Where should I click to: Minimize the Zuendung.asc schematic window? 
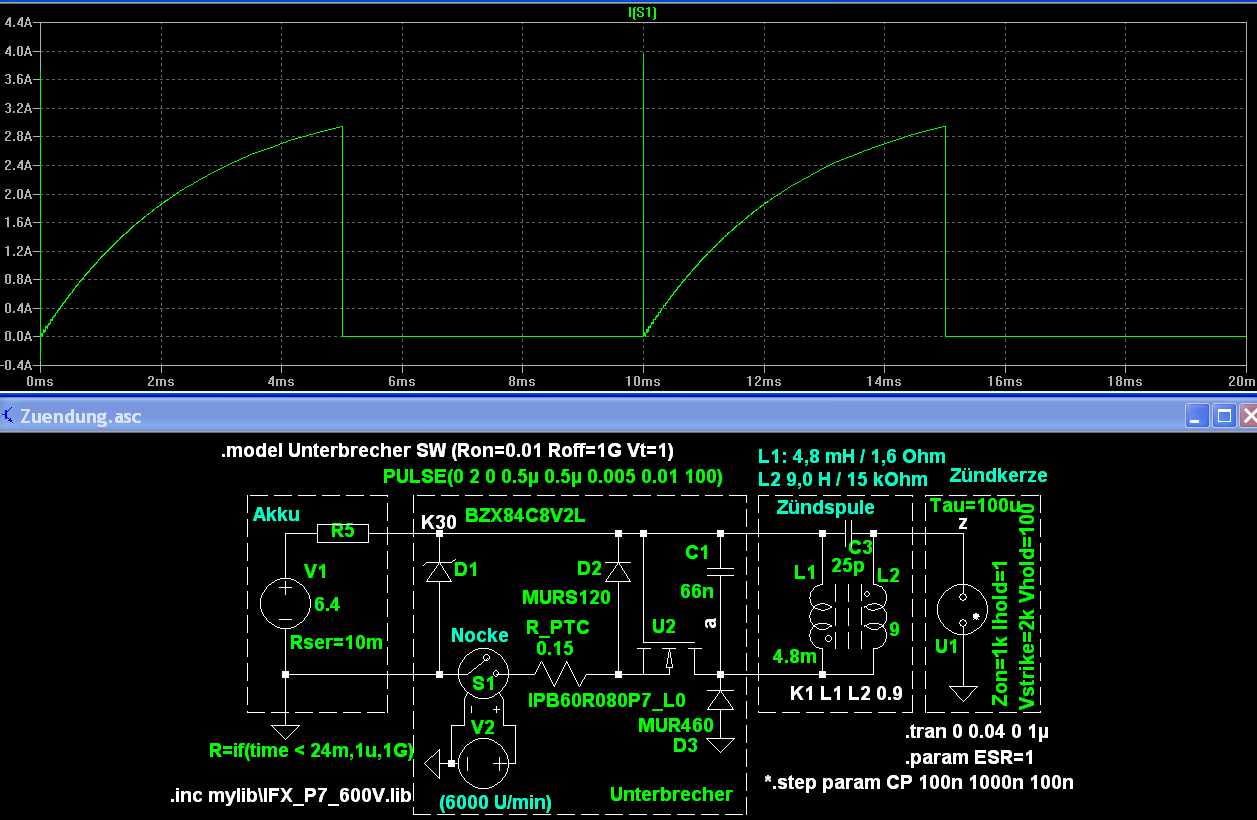(x=1197, y=416)
